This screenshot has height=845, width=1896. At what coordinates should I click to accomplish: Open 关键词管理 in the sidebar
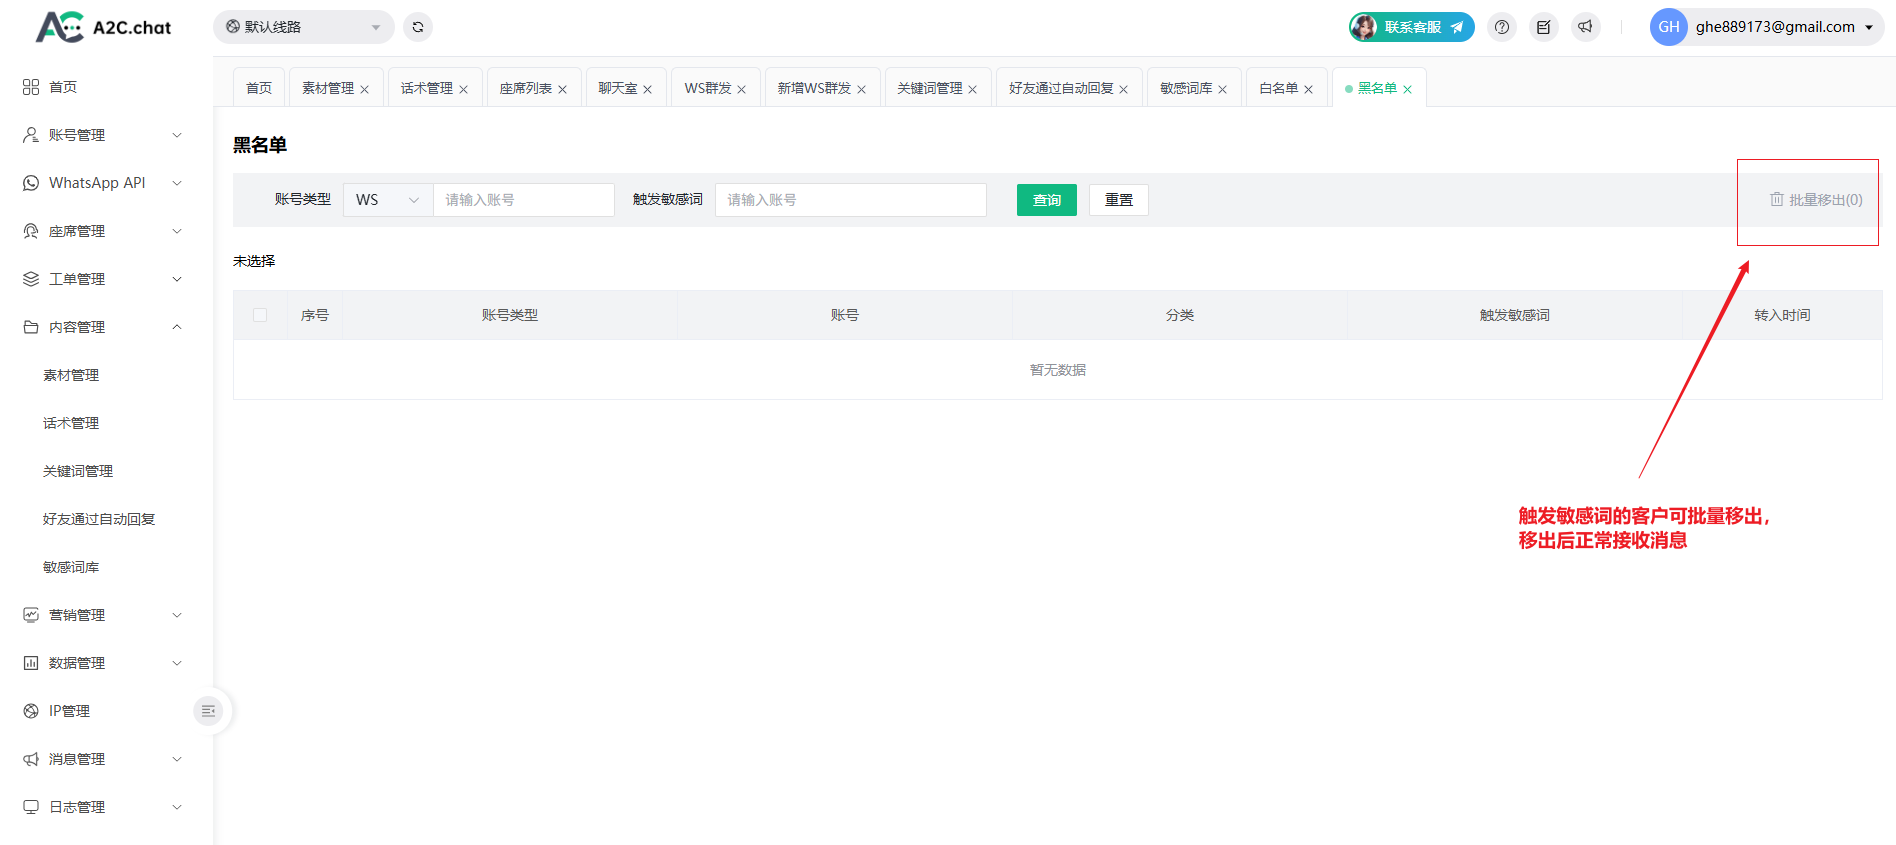point(78,471)
